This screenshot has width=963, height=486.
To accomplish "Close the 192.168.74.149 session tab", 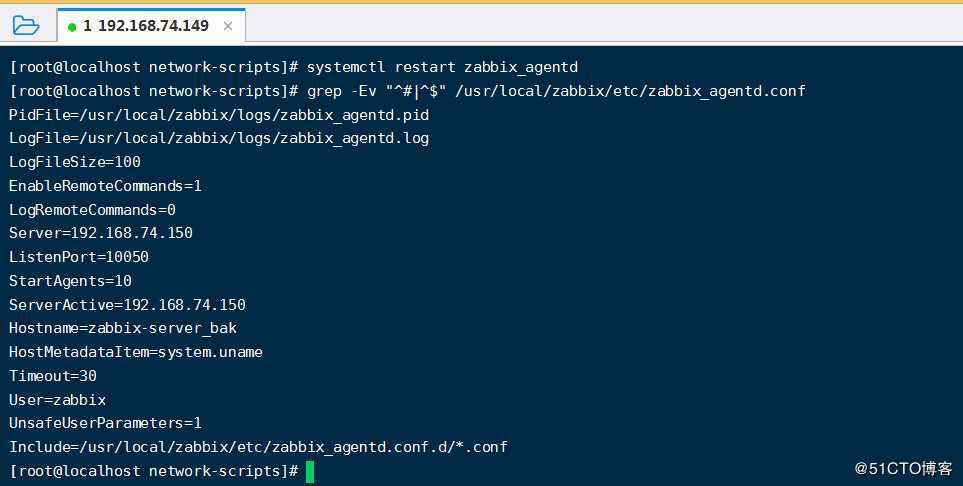I will (229, 26).
